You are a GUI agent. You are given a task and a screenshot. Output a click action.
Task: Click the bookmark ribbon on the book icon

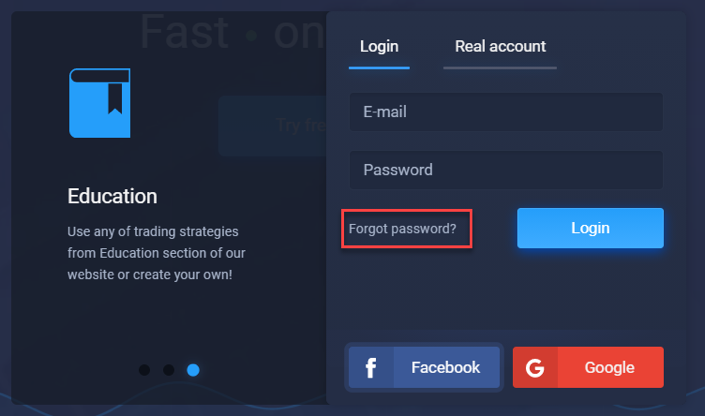pos(115,98)
